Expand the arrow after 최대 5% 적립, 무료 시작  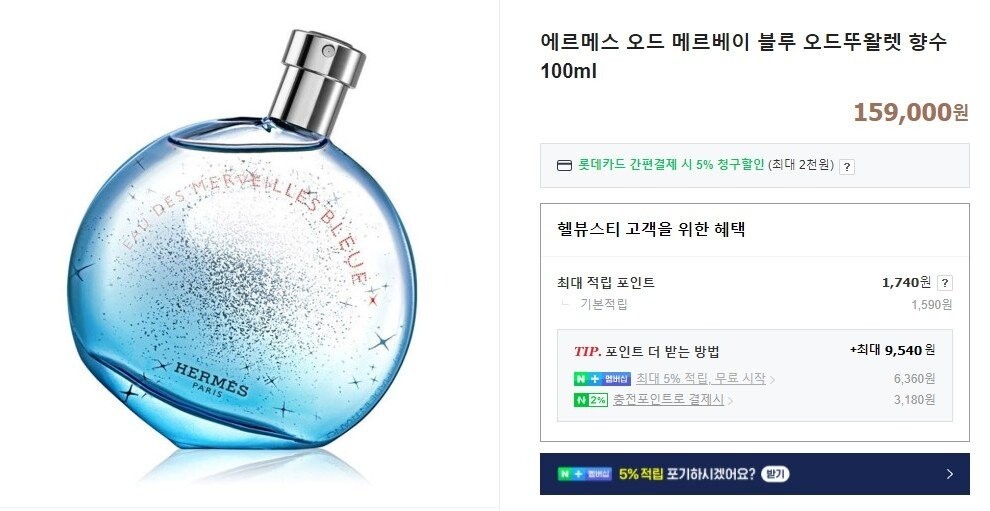(773, 380)
